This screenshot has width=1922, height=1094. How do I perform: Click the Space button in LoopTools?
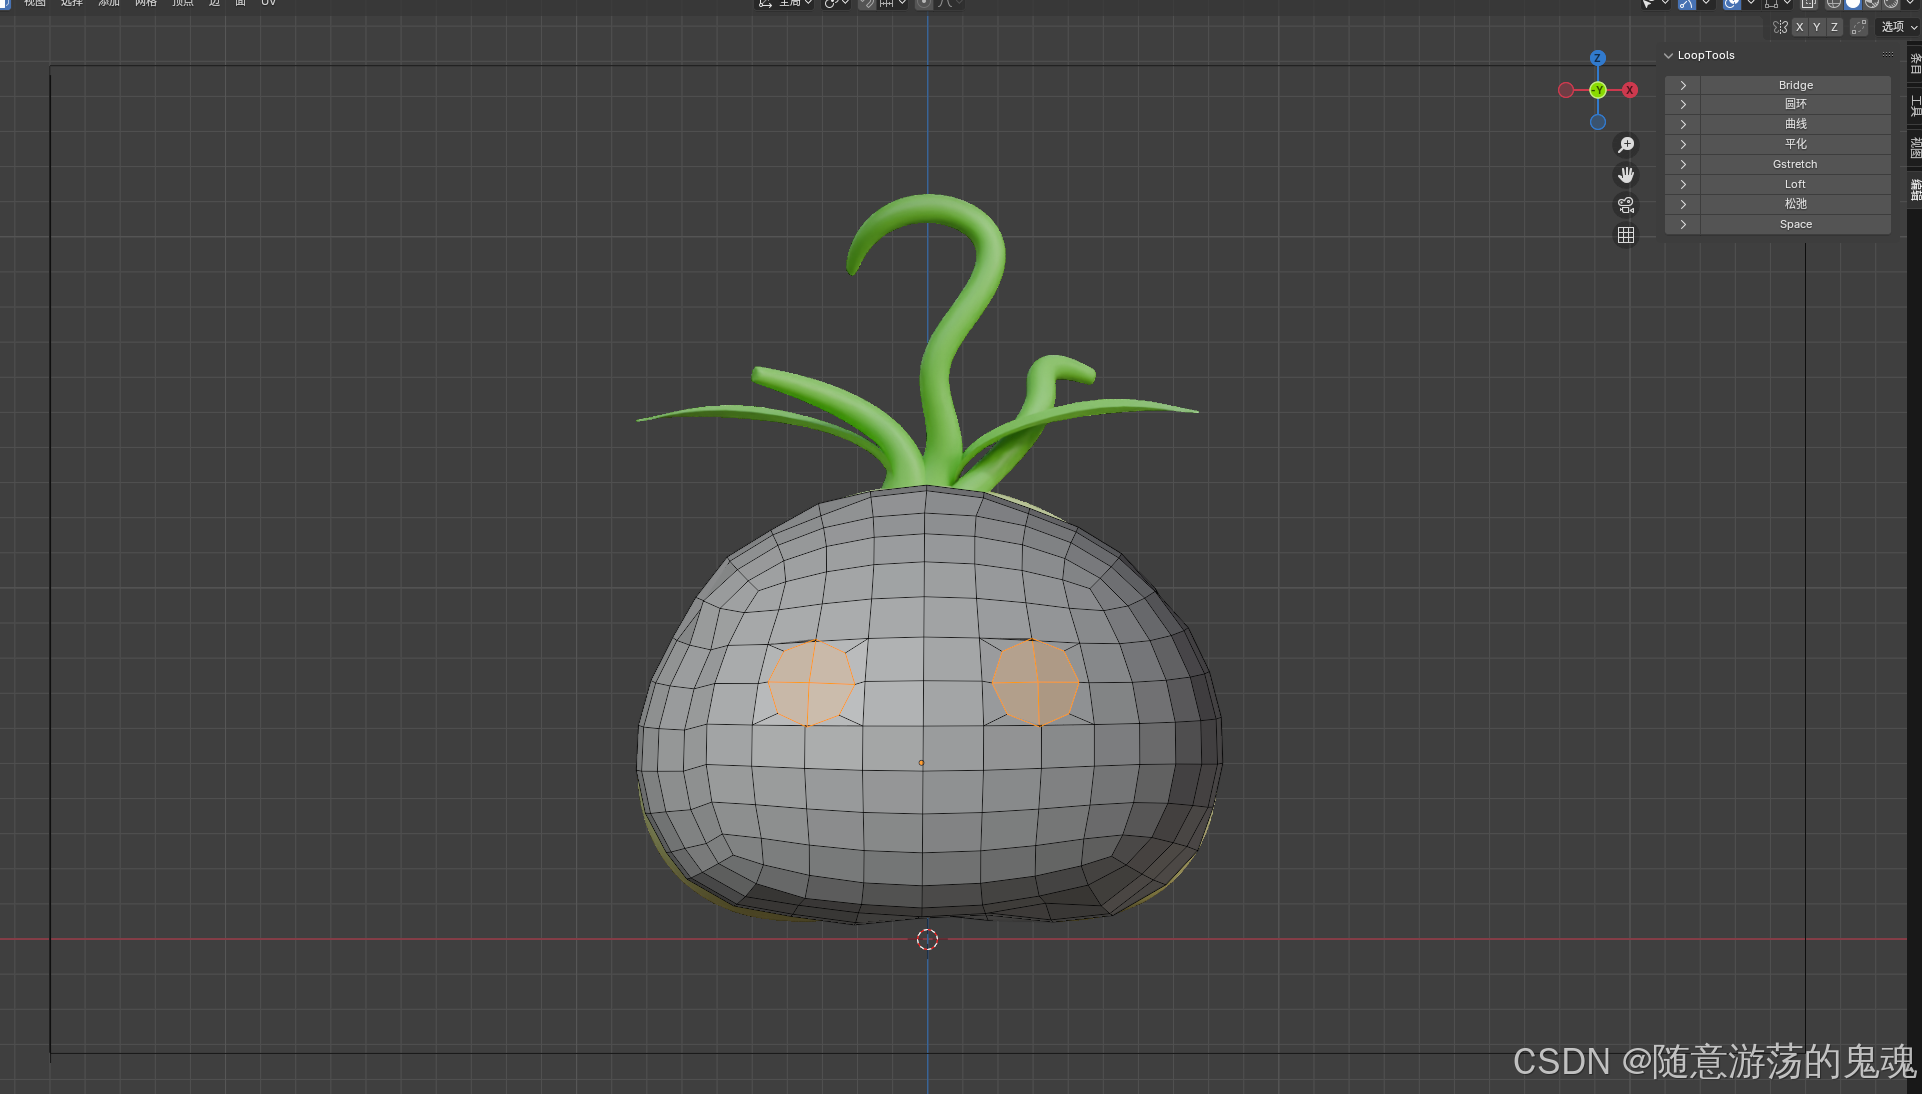click(x=1795, y=224)
